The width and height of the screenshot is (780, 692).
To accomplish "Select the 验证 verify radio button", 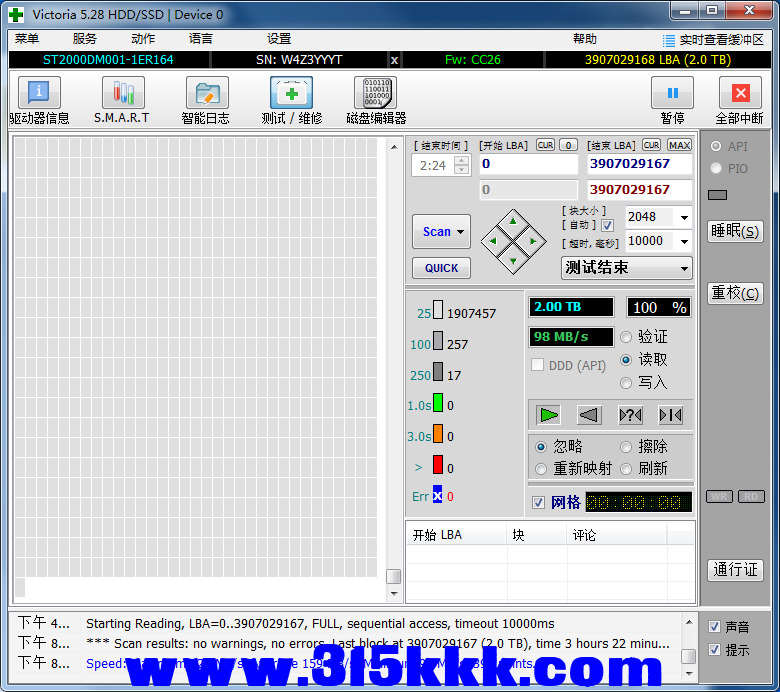I will point(626,337).
